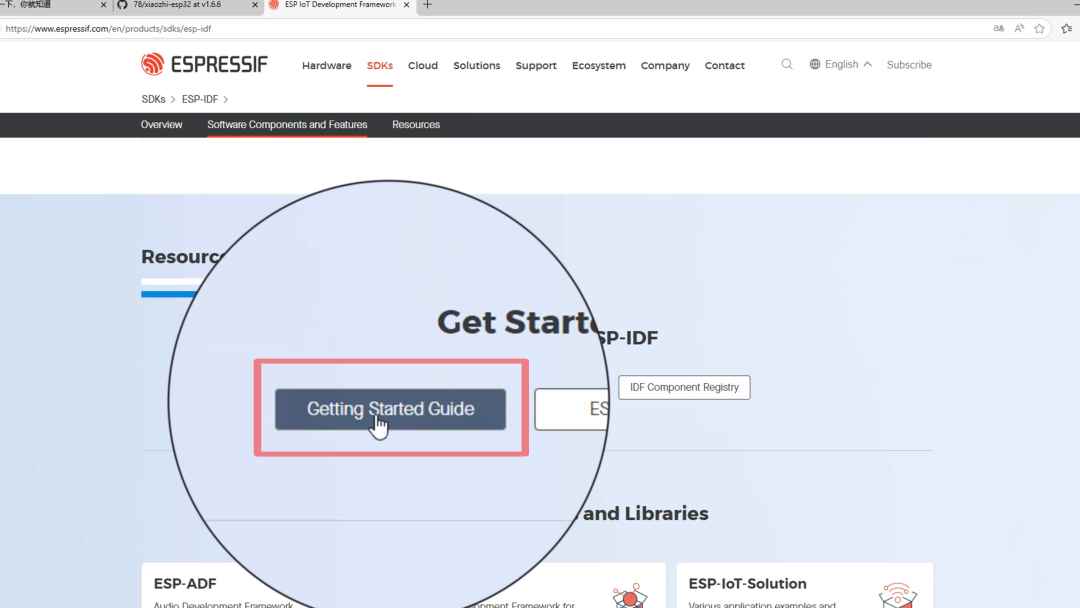Click the read aloud icon in address bar
This screenshot has height=608, width=1080.
coord(1019,28)
